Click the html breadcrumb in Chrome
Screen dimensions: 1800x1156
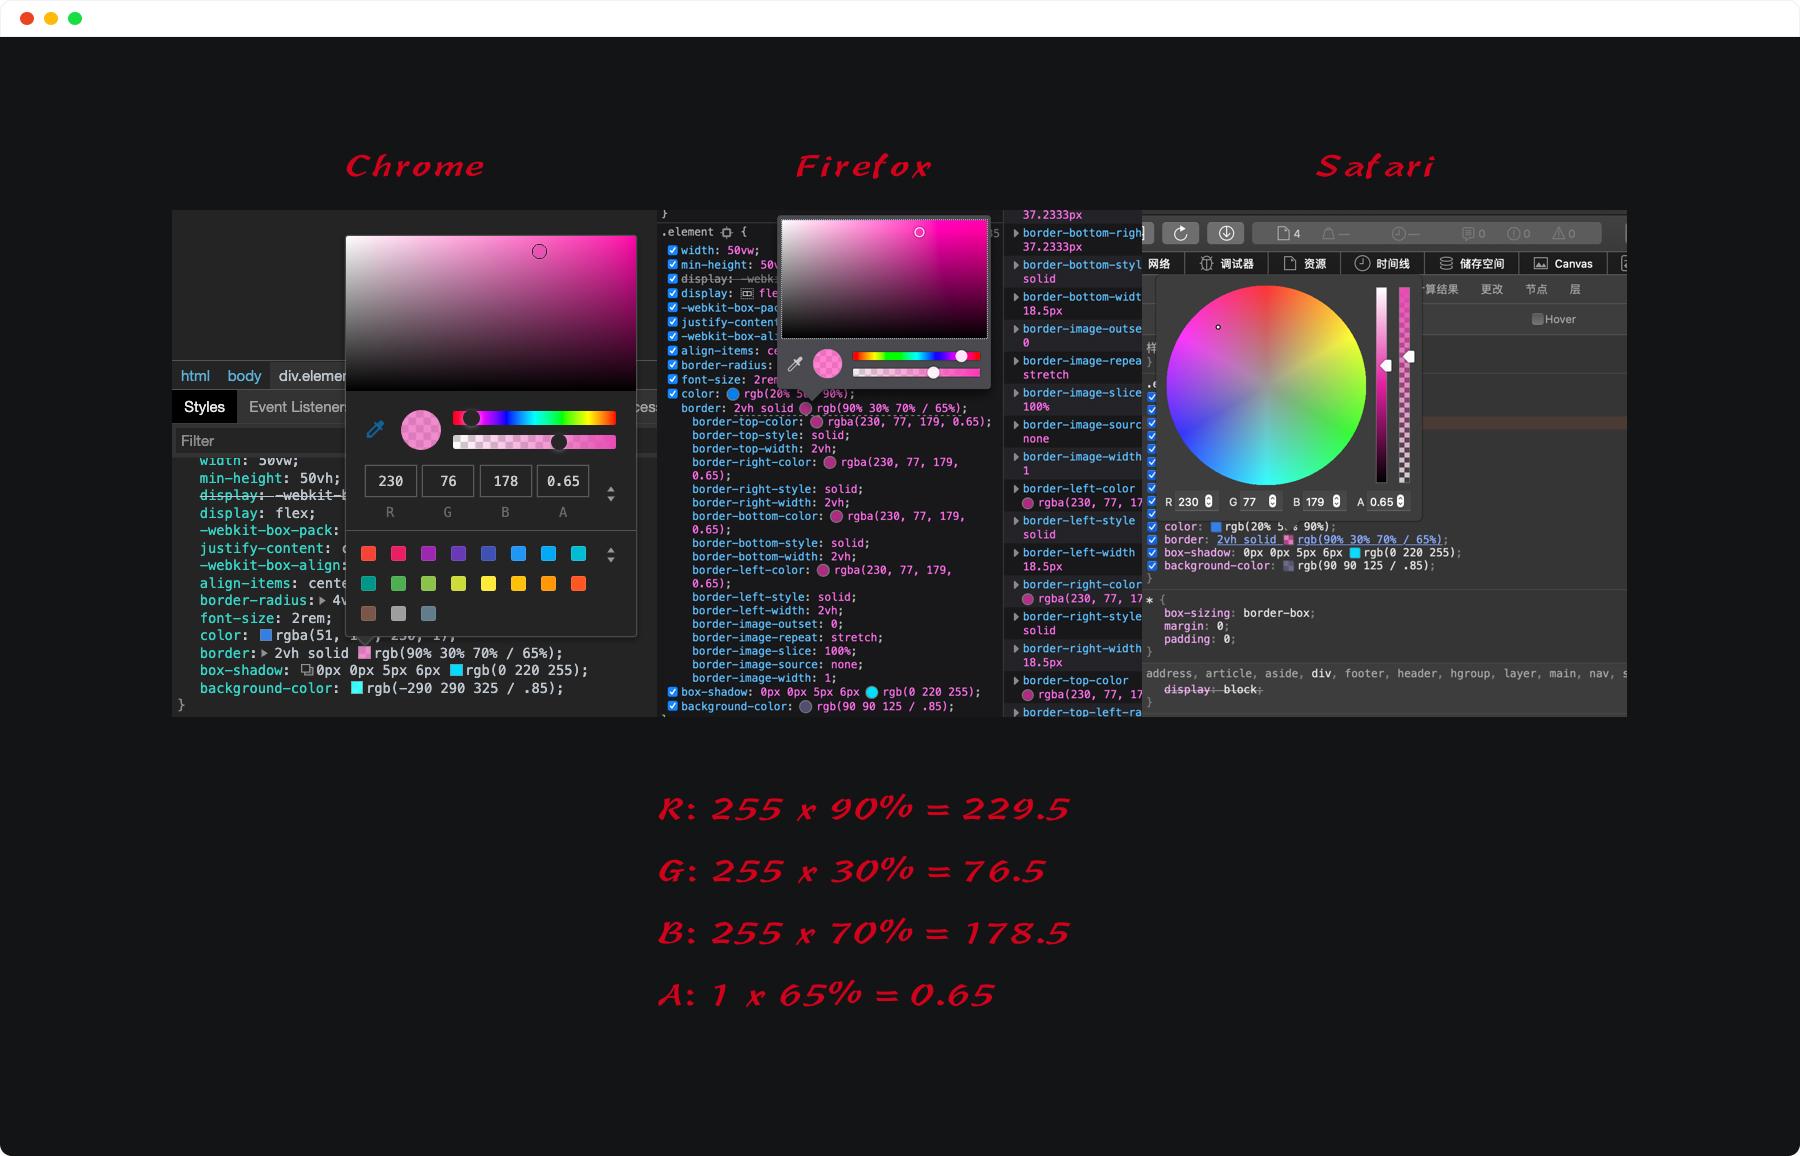click(195, 376)
